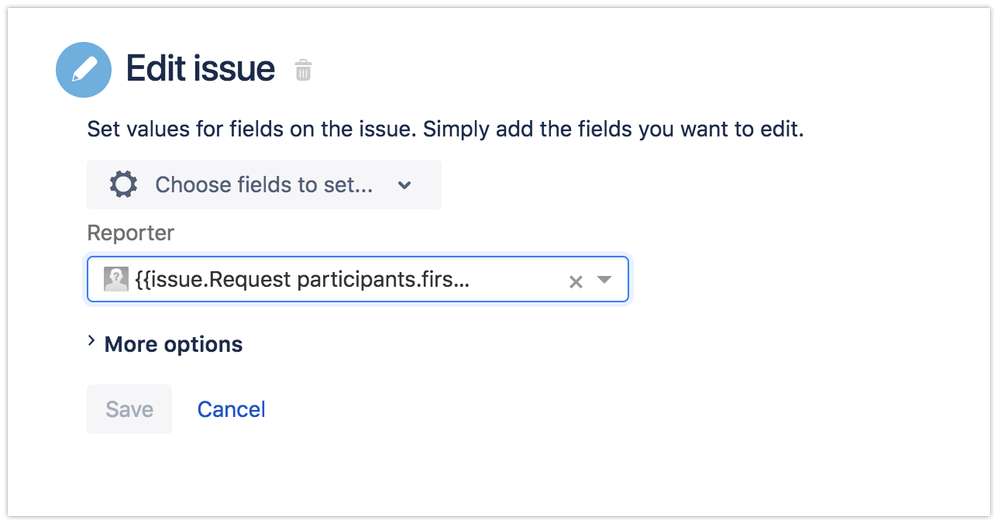Click the More options label
The height and width of the screenshot is (524, 998).
173,344
